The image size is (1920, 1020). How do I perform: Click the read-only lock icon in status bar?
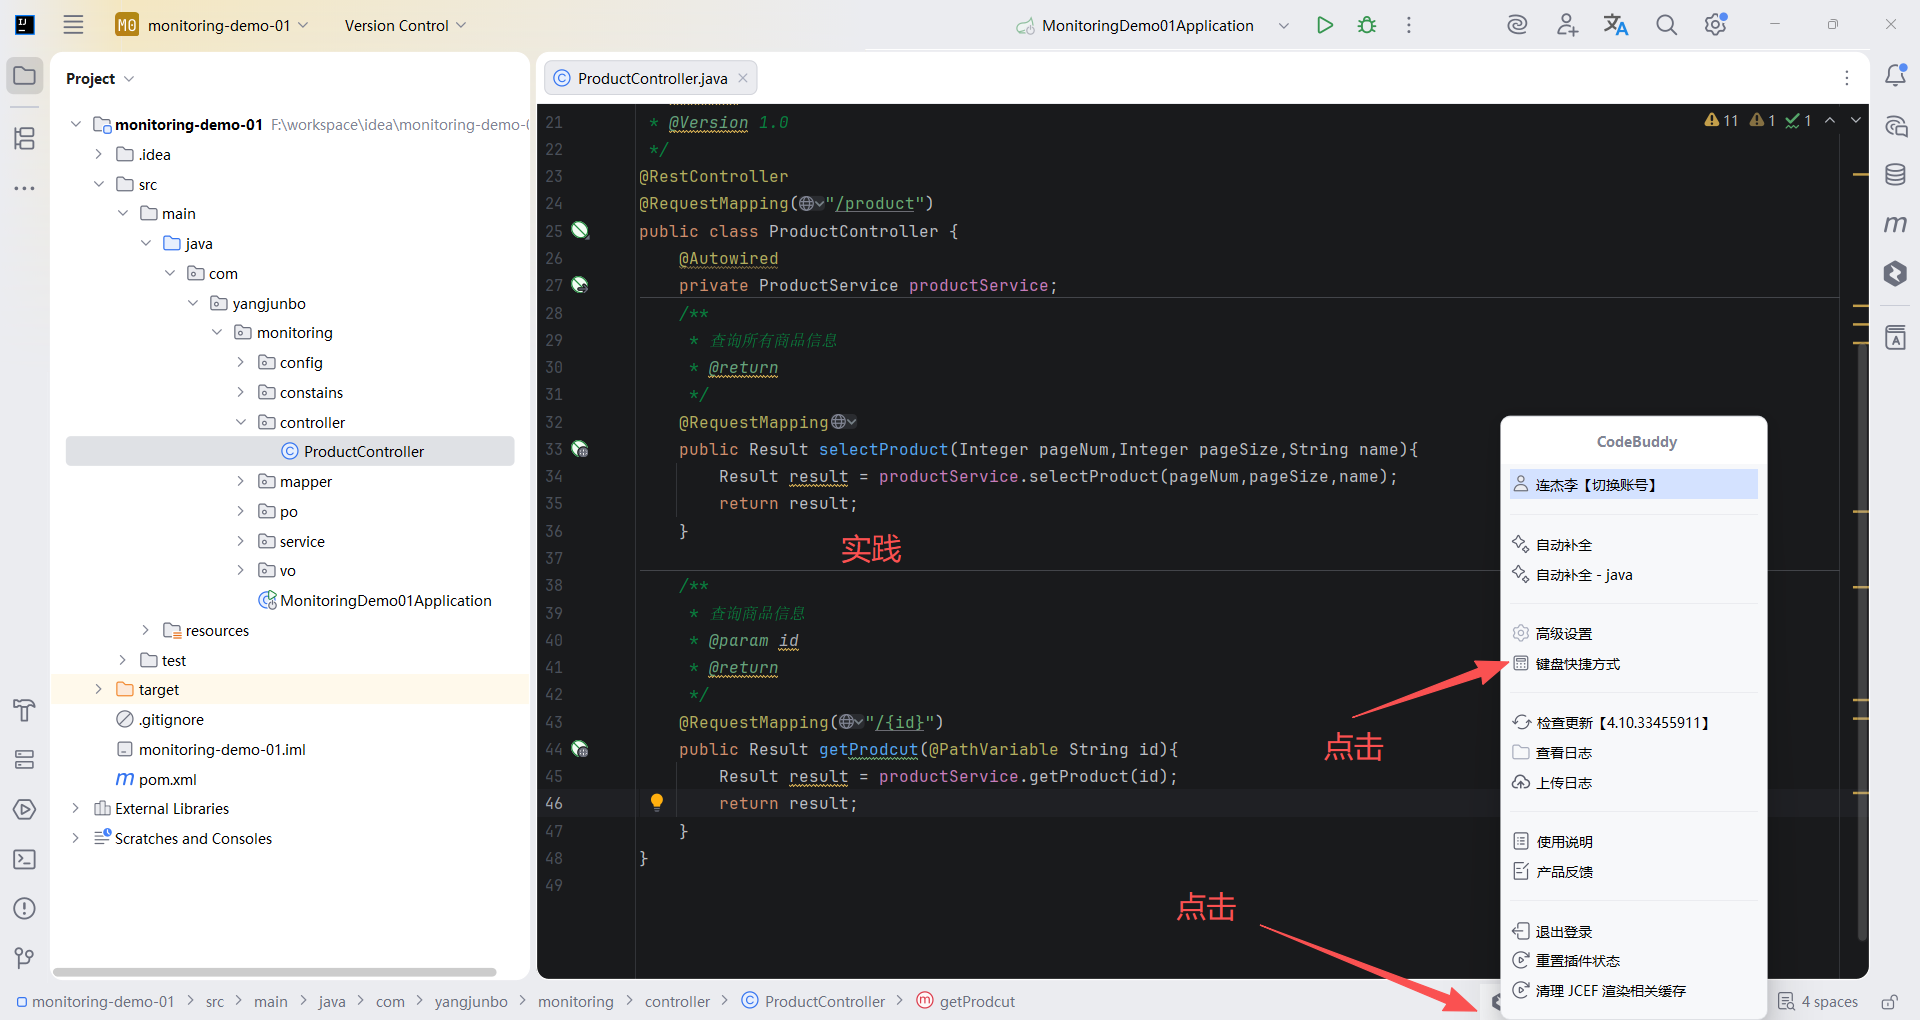[1889, 1002]
